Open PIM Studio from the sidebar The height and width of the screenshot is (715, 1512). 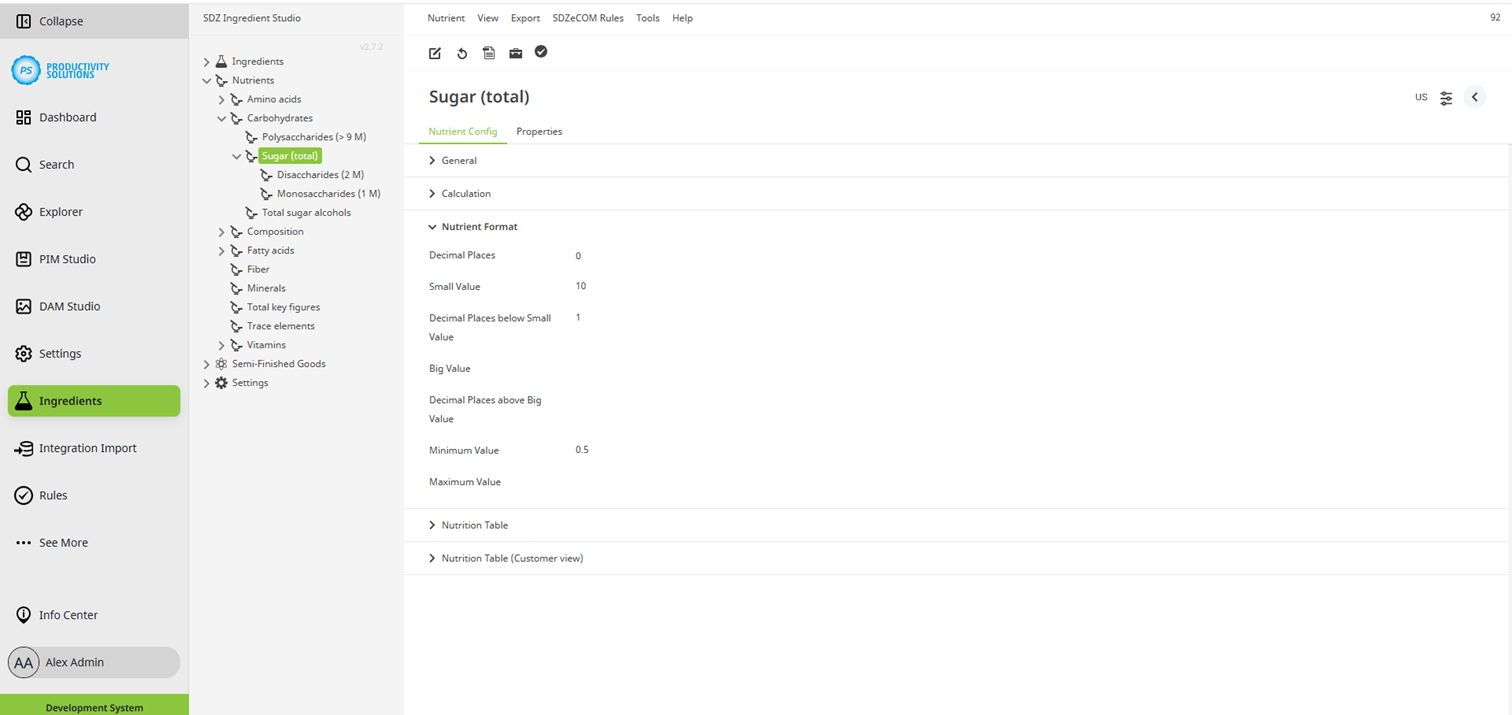[68, 259]
